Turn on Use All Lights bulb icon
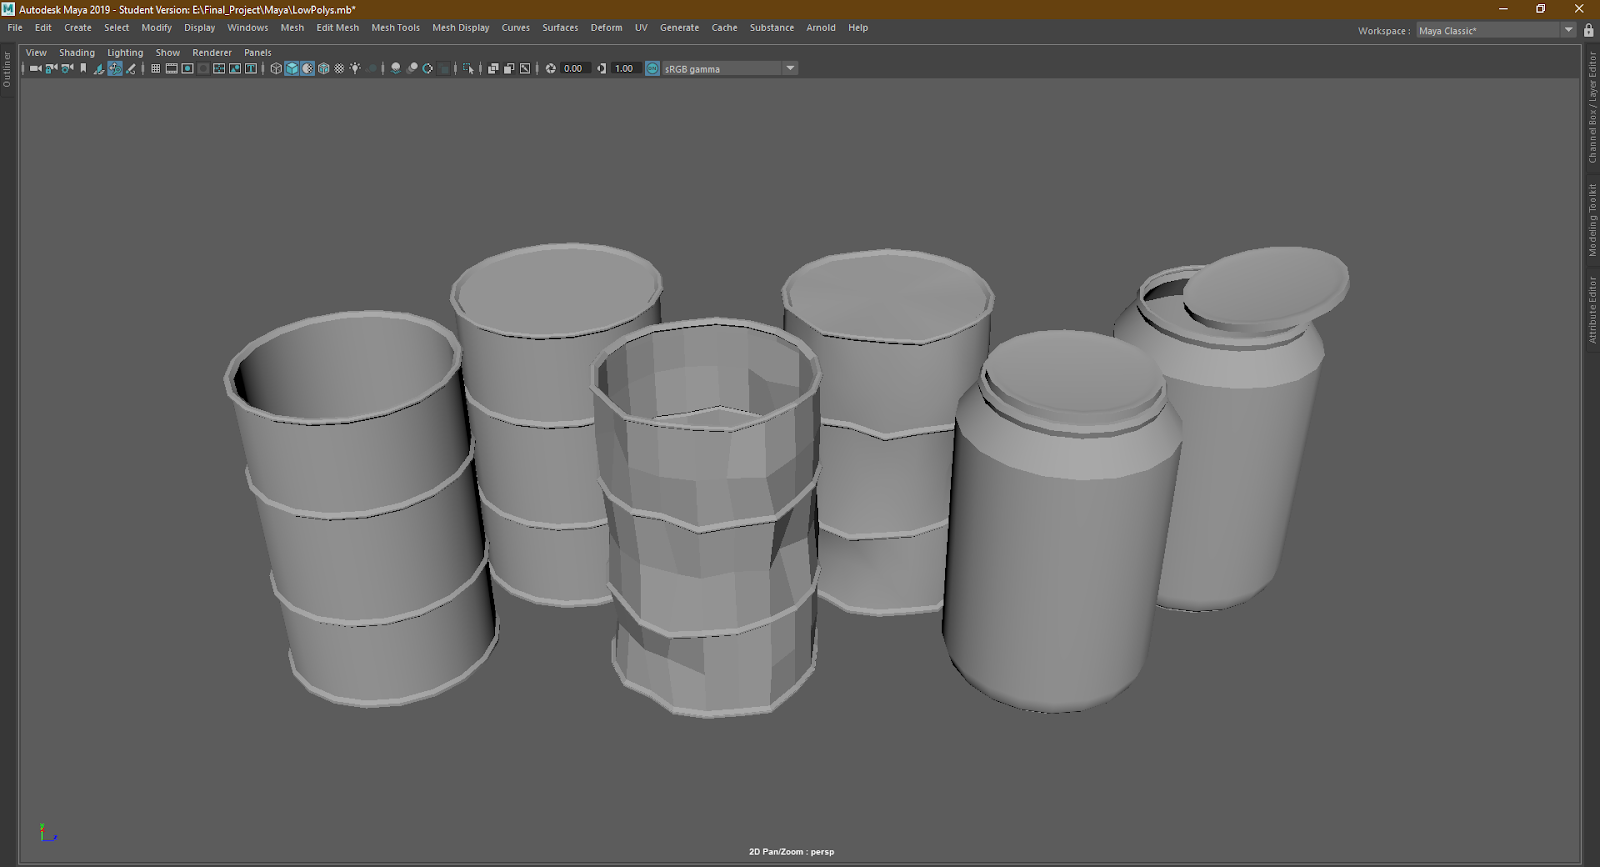1600x867 pixels. [x=355, y=69]
